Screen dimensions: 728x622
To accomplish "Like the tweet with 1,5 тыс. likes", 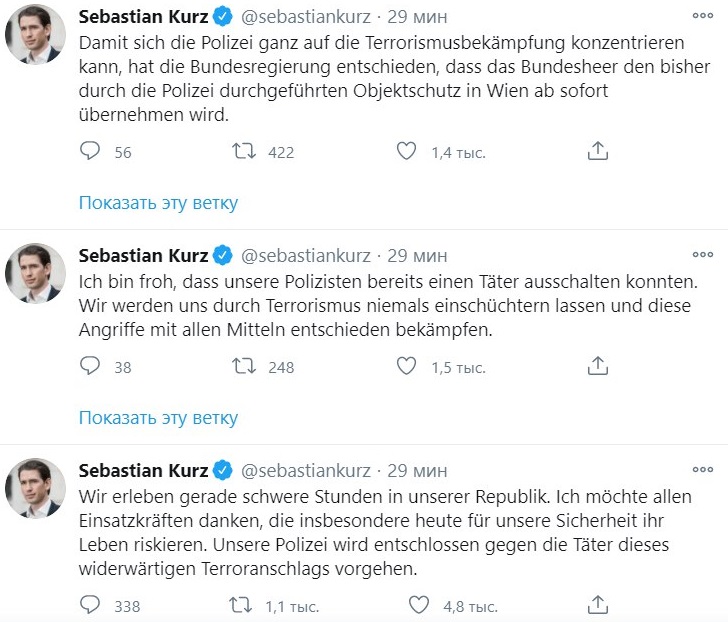I will coord(406,367).
